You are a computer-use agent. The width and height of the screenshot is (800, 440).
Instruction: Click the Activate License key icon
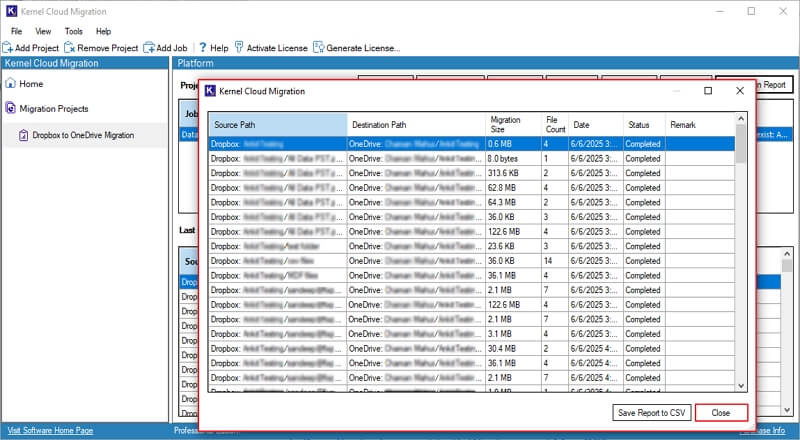(239, 47)
